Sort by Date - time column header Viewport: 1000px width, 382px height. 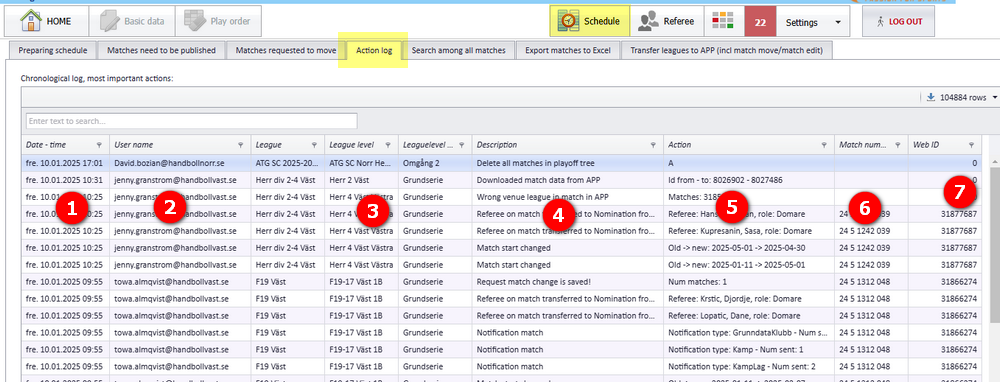(x=46, y=145)
